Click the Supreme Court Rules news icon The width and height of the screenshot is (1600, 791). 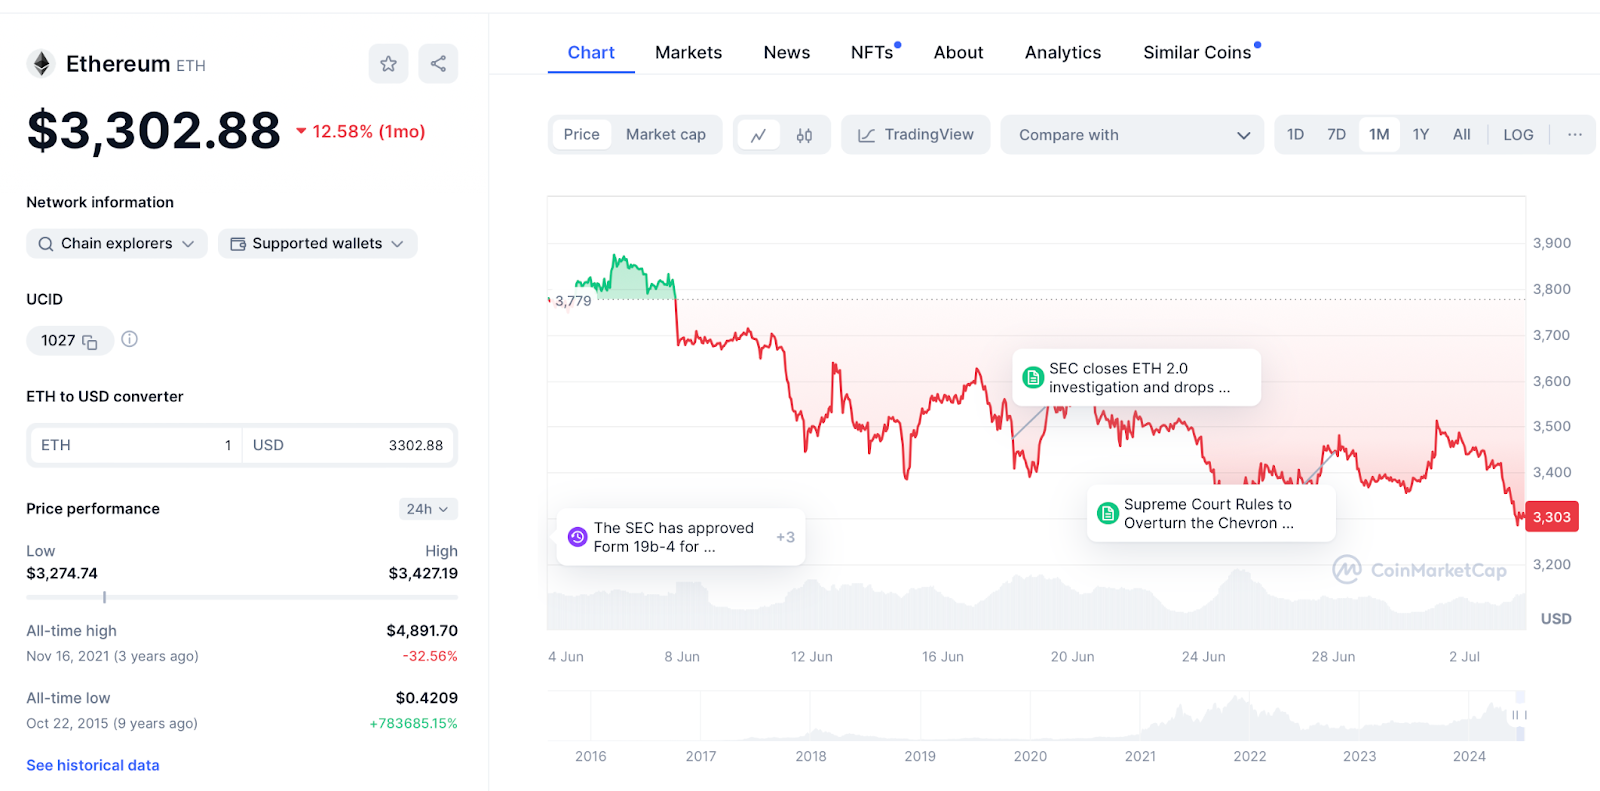tap(1108, 514)
